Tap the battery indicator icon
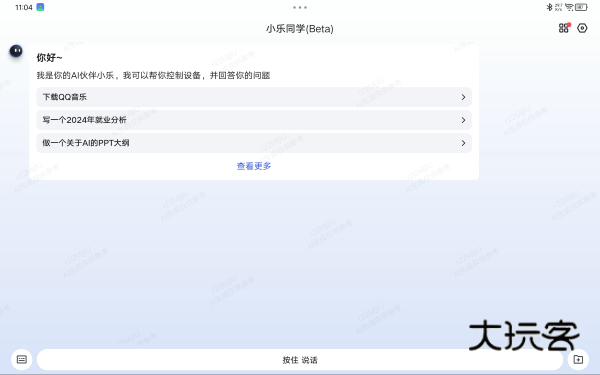Viewport: 600px width, 375px height. tap(581, 7)
